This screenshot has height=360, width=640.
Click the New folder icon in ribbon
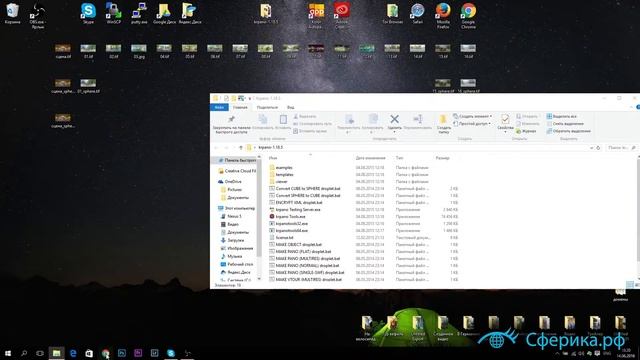[443, 119]
